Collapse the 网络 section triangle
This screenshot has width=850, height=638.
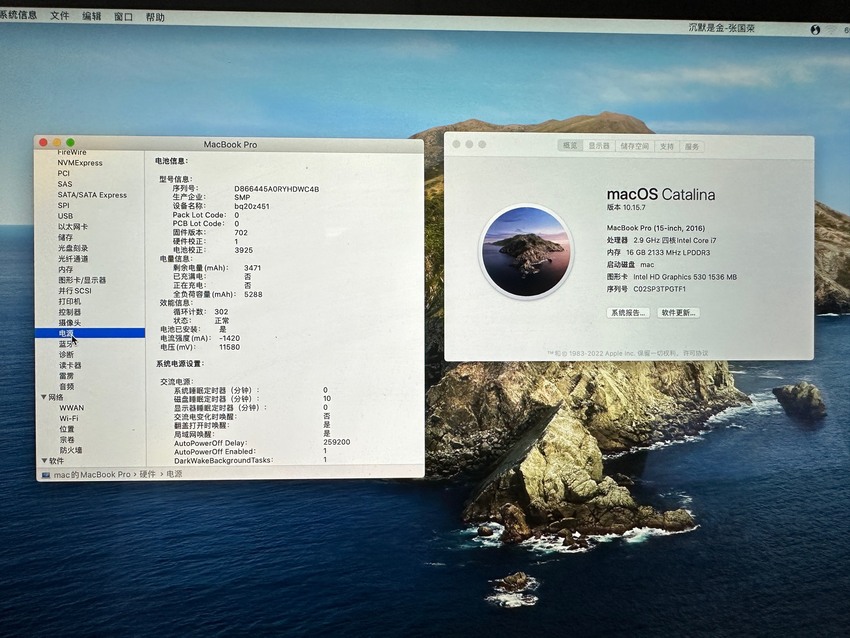point(43,397)
